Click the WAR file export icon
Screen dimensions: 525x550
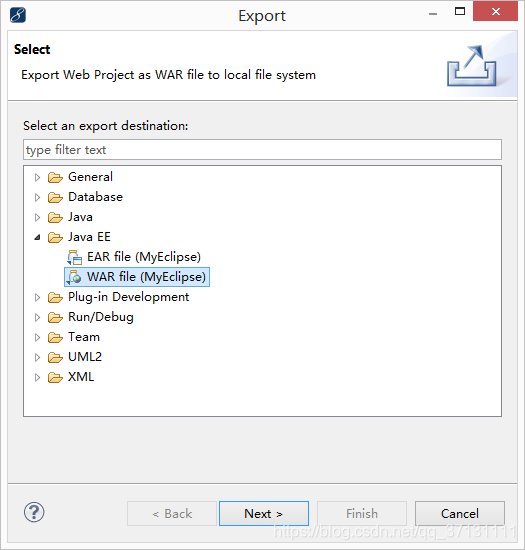[74, 277]
